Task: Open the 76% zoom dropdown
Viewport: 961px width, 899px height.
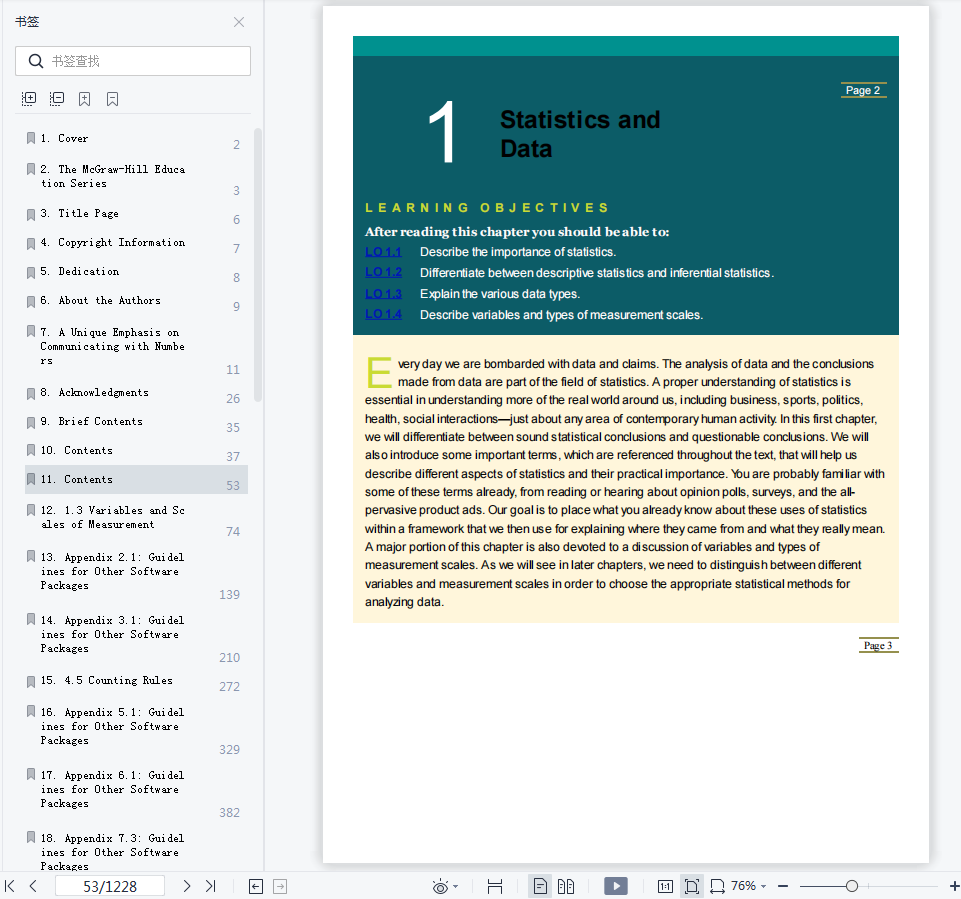Action: click(x=749, y=886)
